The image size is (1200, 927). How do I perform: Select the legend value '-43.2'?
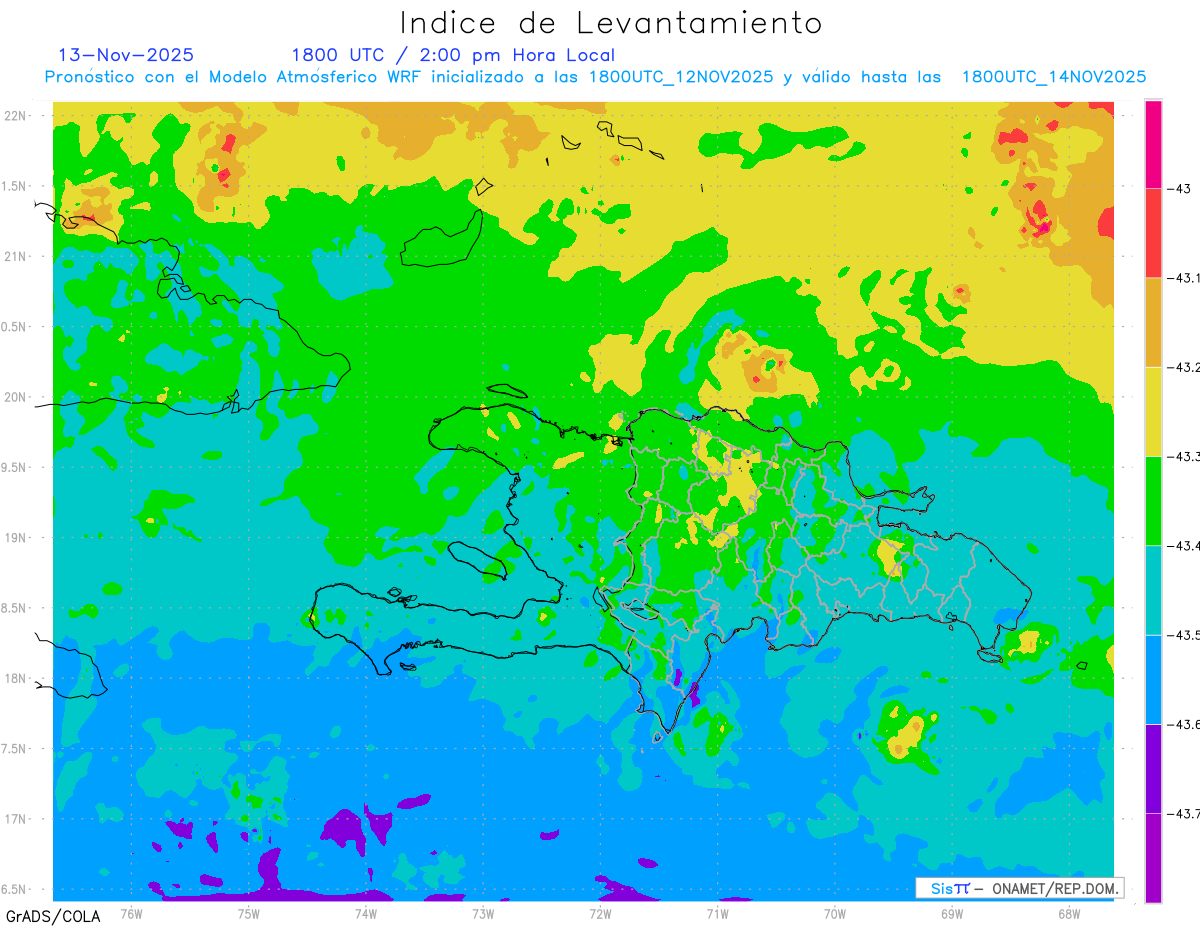click(x=1182, y=367)
